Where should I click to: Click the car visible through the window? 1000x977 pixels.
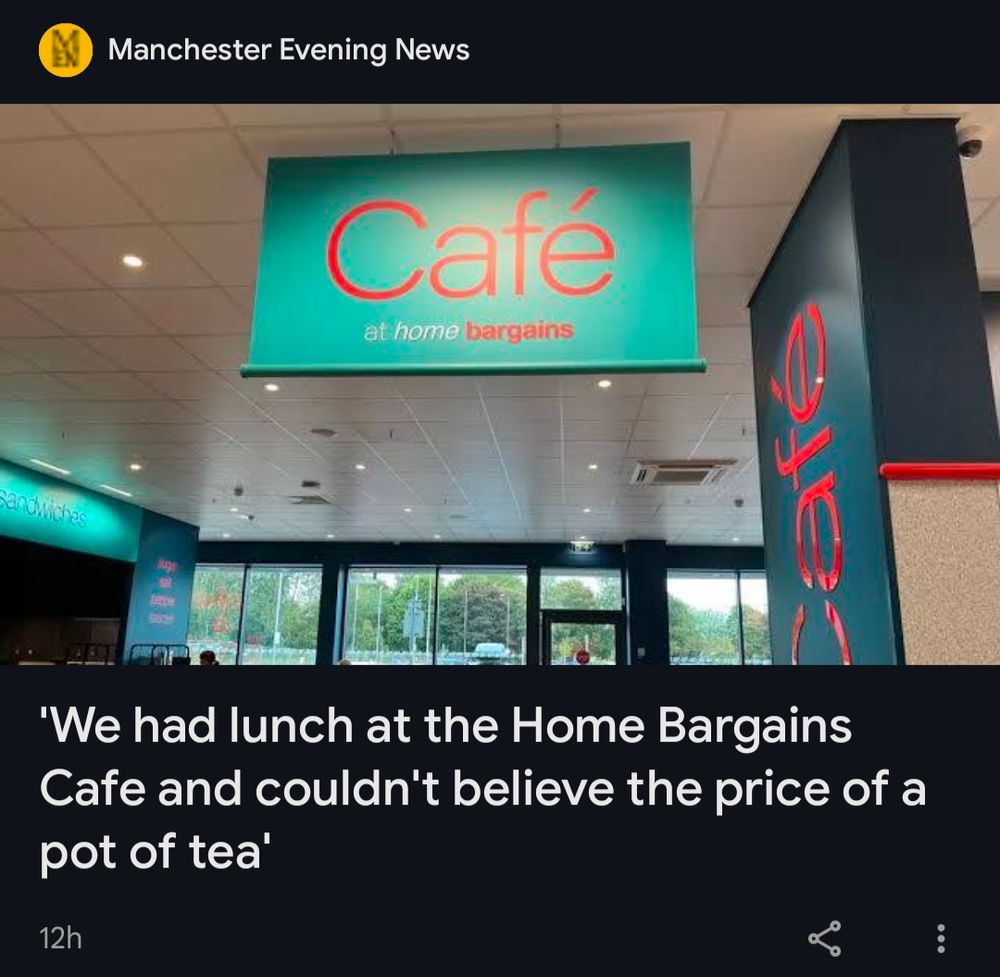pyautogui.click(x=490, y=652)
